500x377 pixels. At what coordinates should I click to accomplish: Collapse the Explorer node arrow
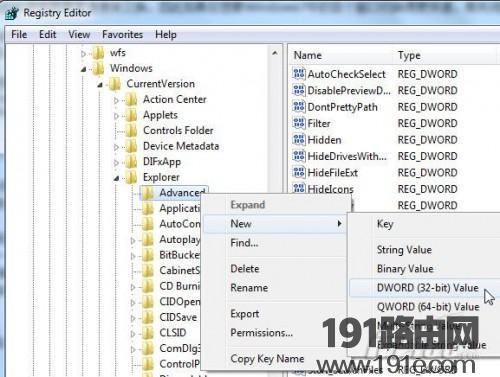(x=116, y=179)
